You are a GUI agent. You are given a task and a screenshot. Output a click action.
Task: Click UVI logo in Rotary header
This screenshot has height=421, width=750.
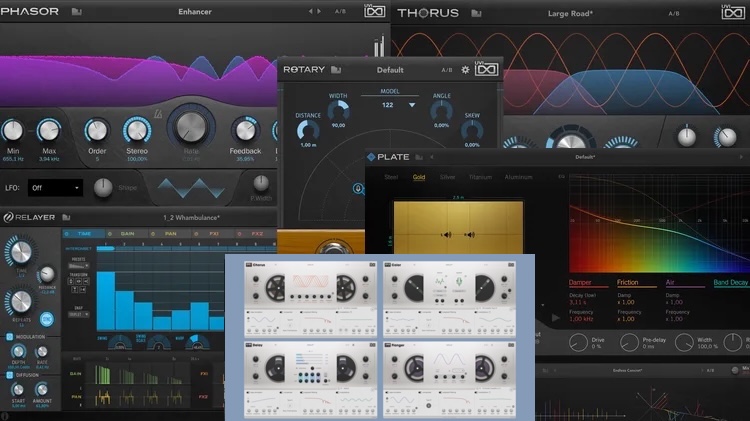tap(486, 69)
